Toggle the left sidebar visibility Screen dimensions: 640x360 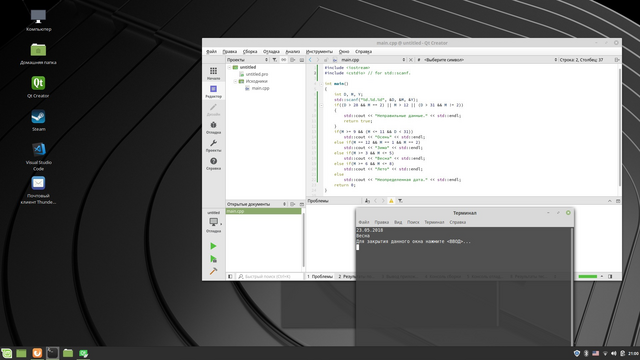pos(230,276)
